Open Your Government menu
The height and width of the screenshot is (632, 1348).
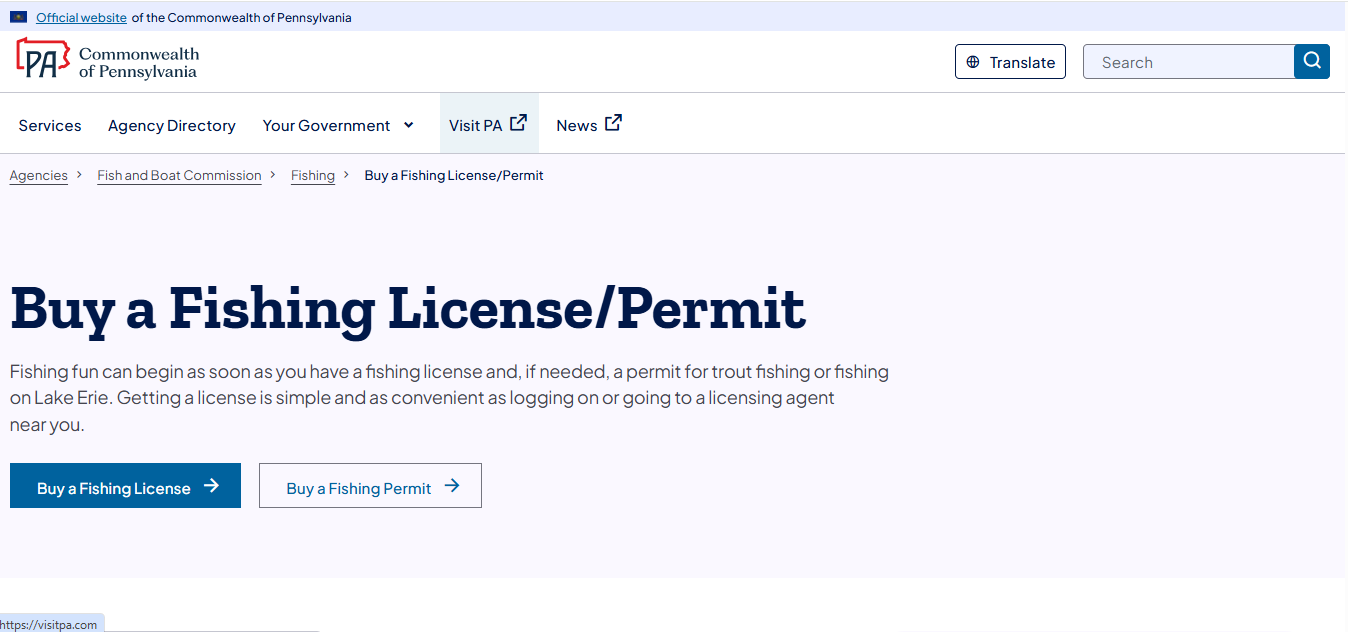click(338, 125)
